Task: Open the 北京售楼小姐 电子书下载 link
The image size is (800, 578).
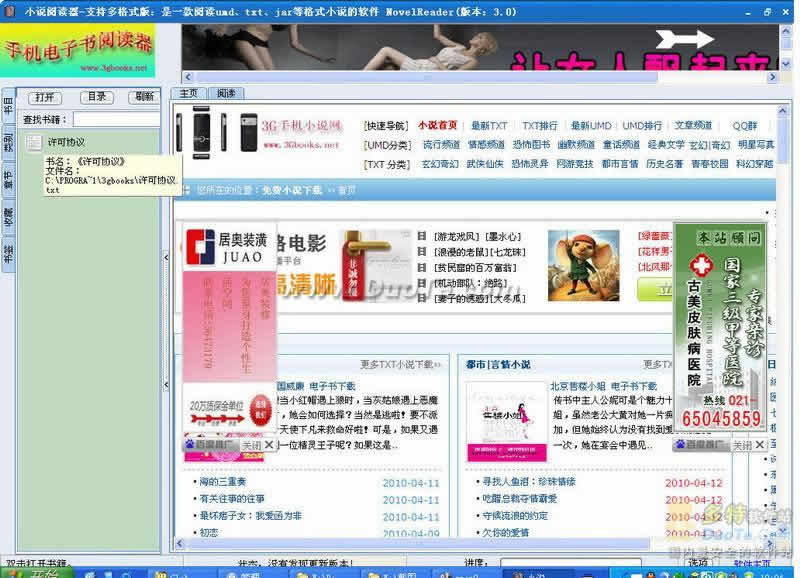Action: 604,386
